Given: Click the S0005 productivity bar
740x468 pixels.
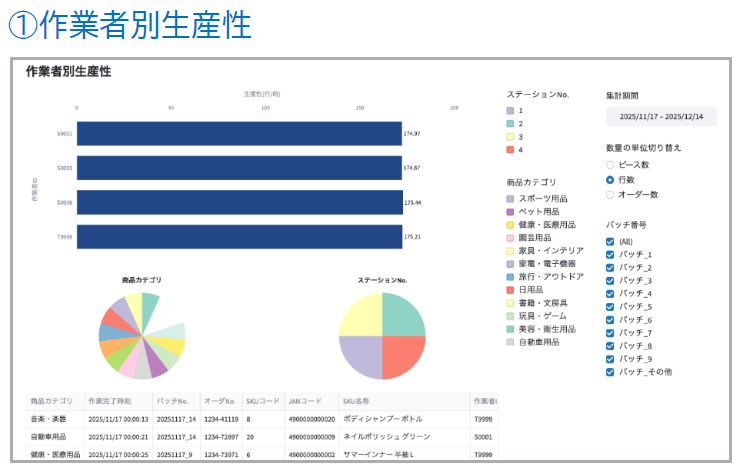Looking at the screenshot, I should point(239,168).
